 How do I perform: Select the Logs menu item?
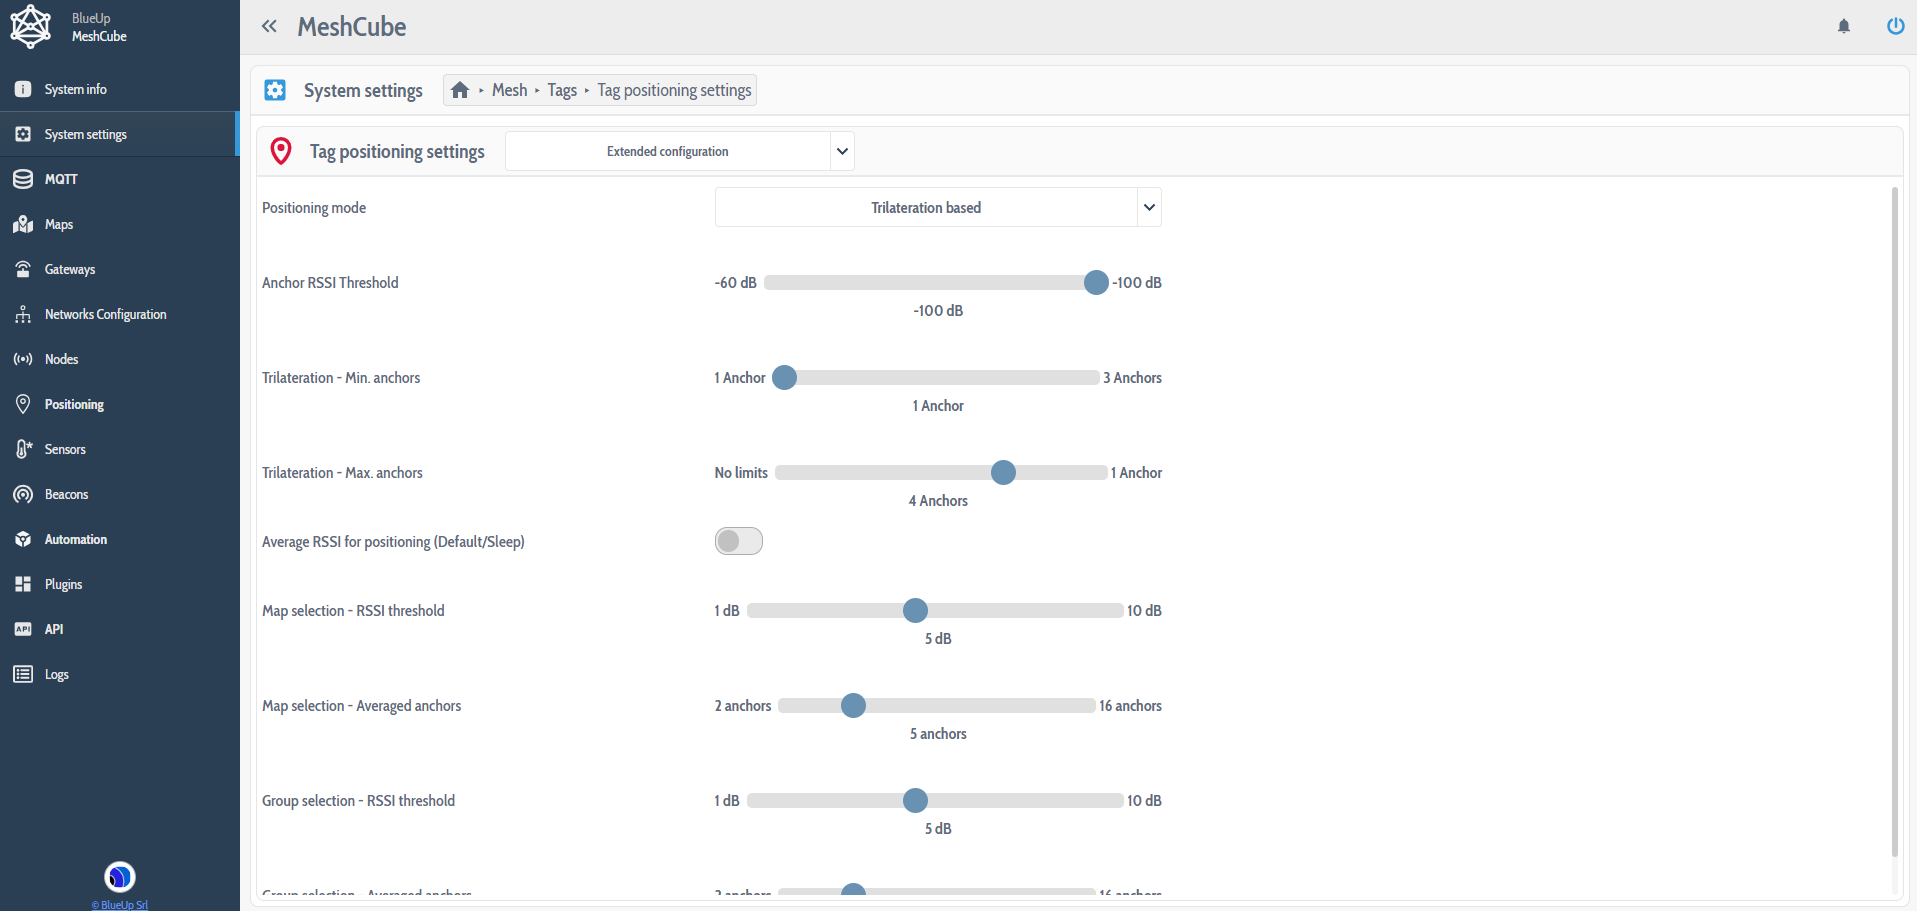56,675
